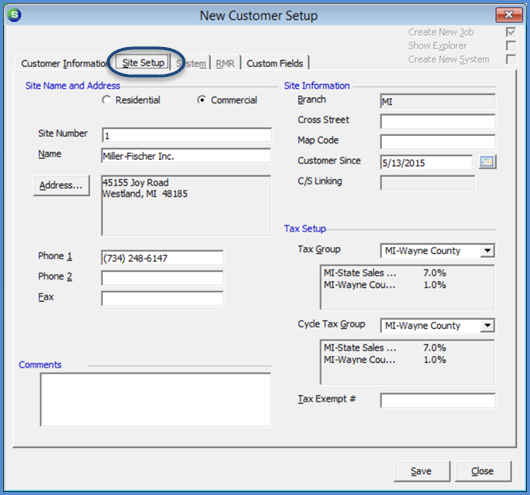530x495 pixels.
Task: Open the RMR tab
Action: click(225, 63)
